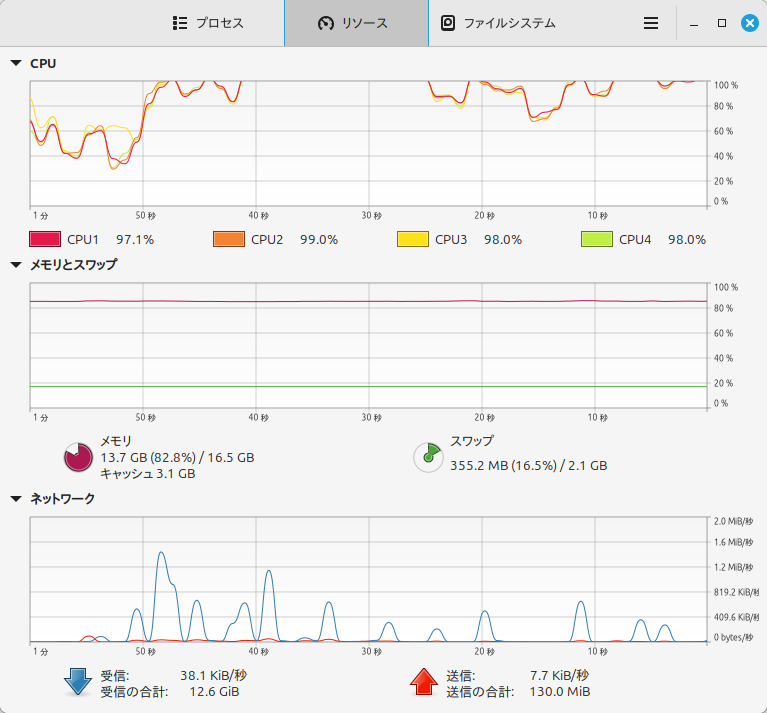Click the CPU history graph
This screenshot has width=767, height=713.
coord(370,143)
